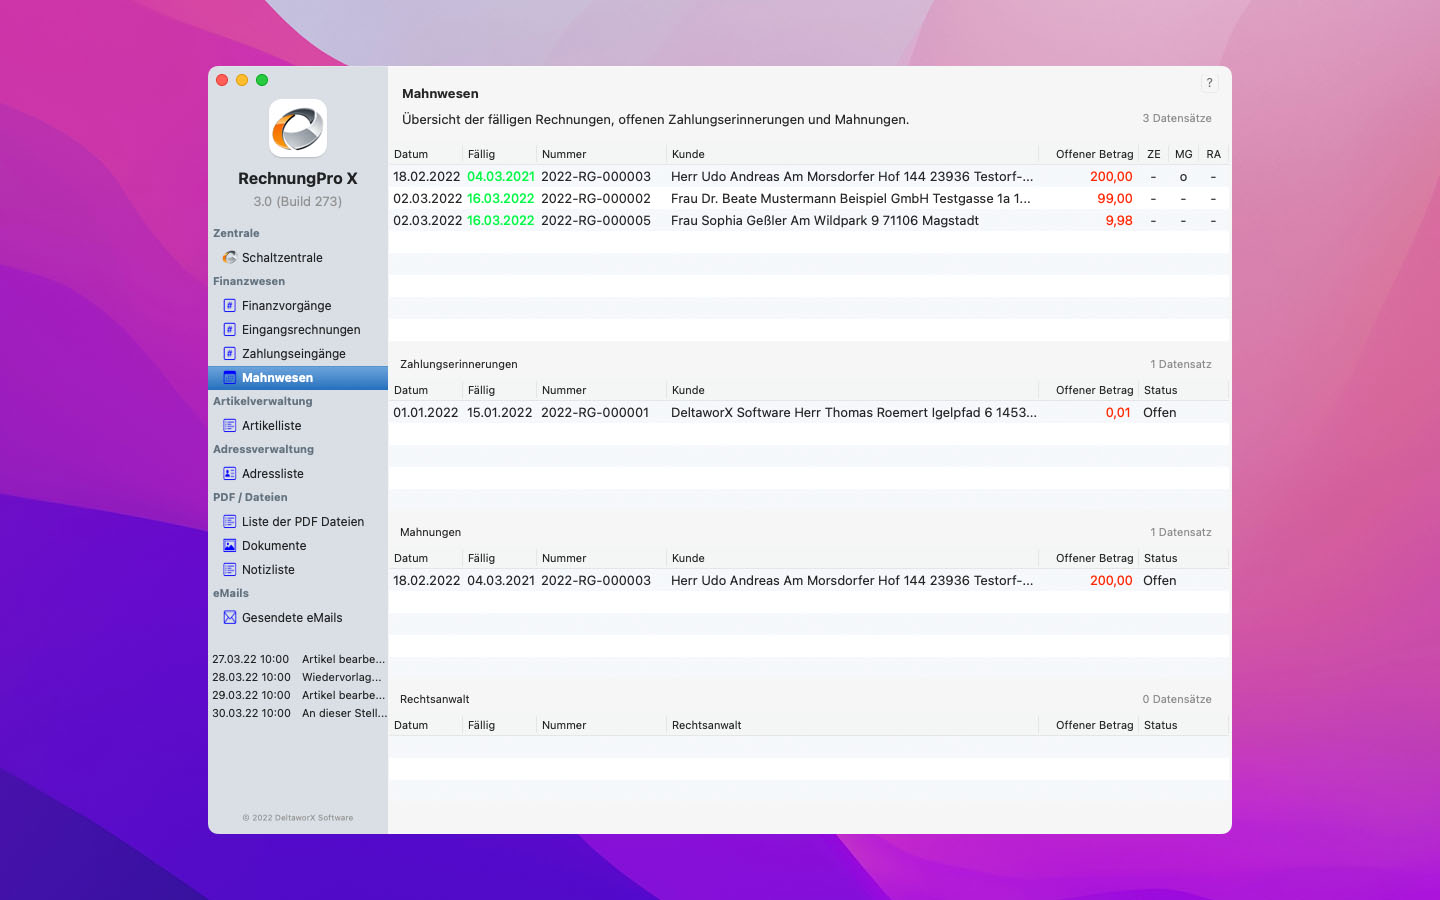
Task: Click the Gesendete eMails envelope icon
Action: [229, 617]
